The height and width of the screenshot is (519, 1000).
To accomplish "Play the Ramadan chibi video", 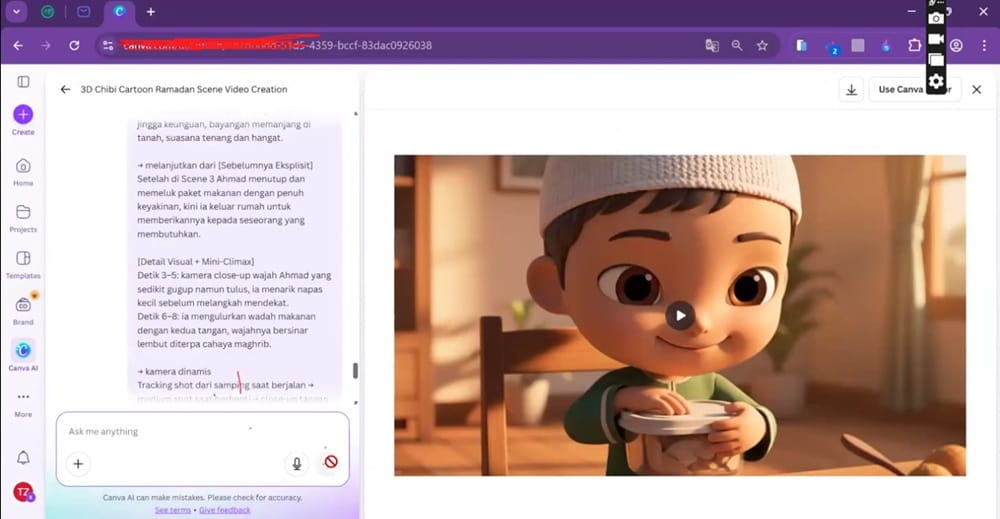I will [680, 315].
